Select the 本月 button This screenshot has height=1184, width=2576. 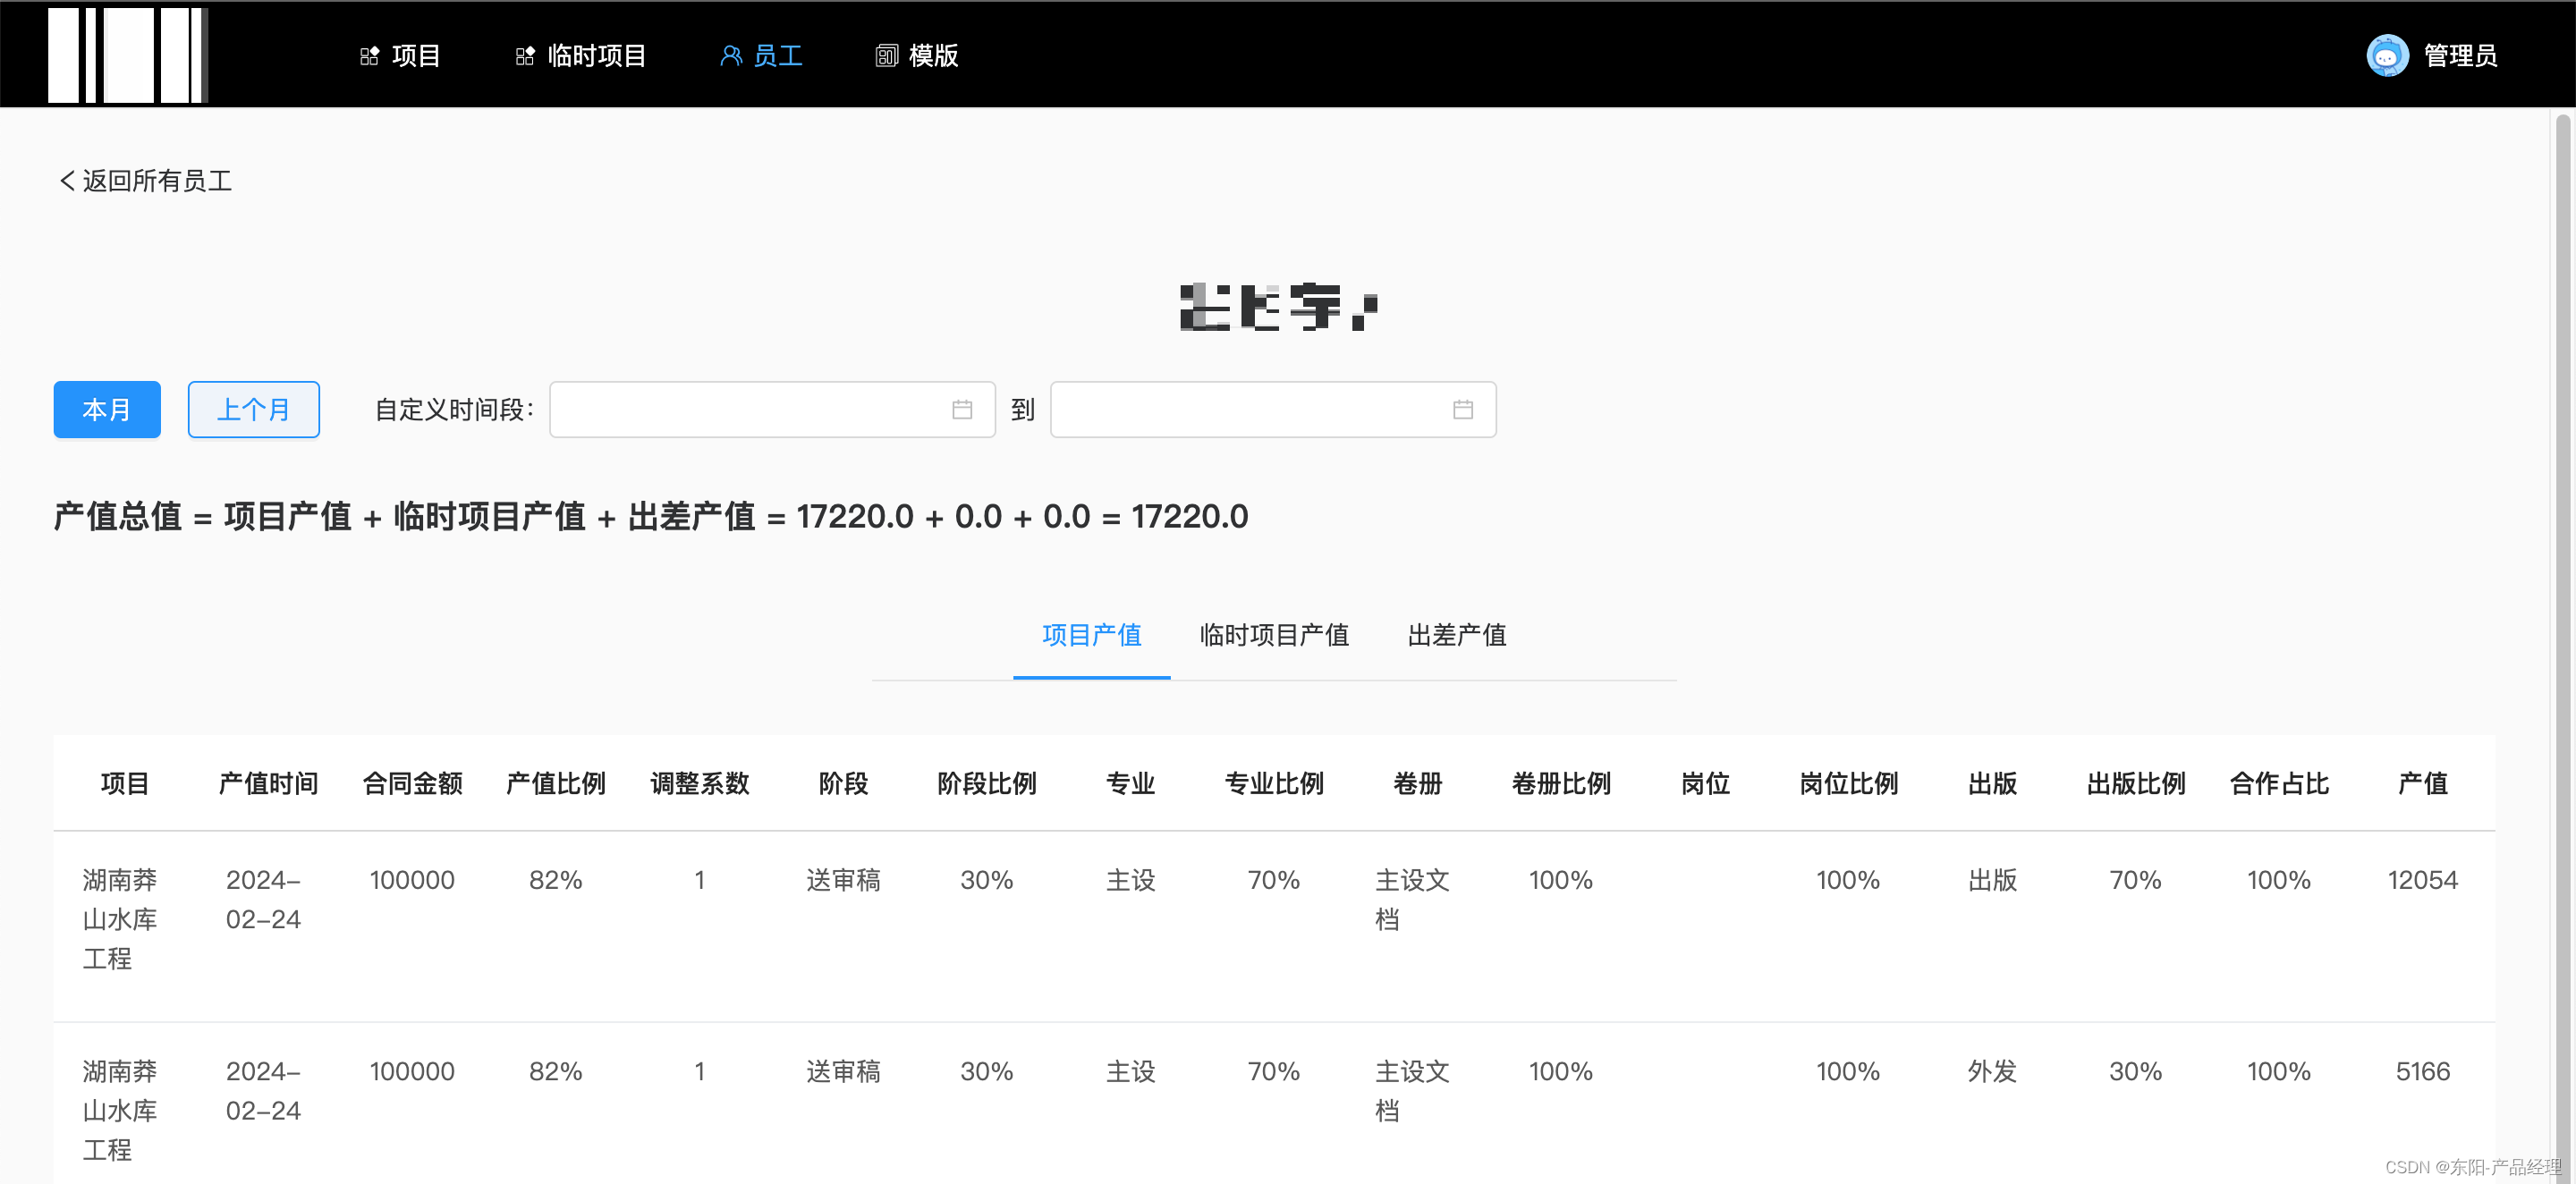pyautogui.click(x=107, y=410)
